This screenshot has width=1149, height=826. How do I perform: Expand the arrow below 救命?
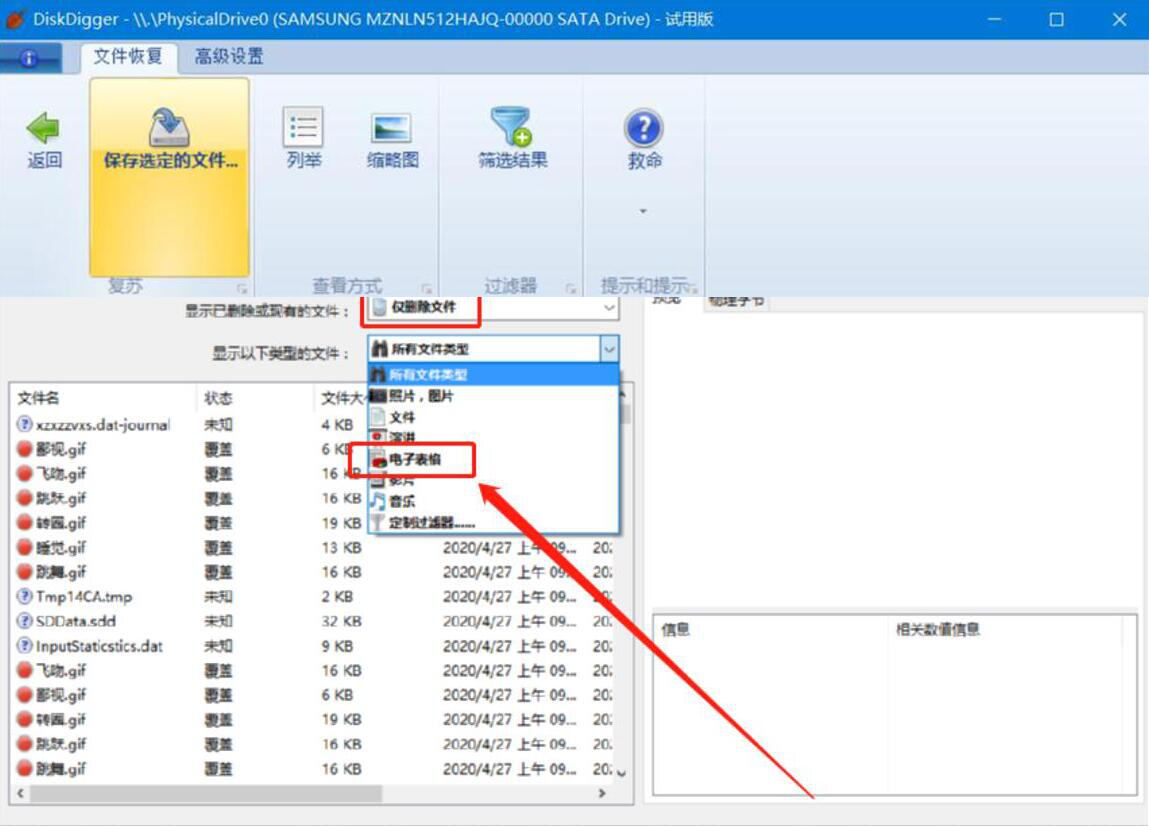tap(643, 211)
